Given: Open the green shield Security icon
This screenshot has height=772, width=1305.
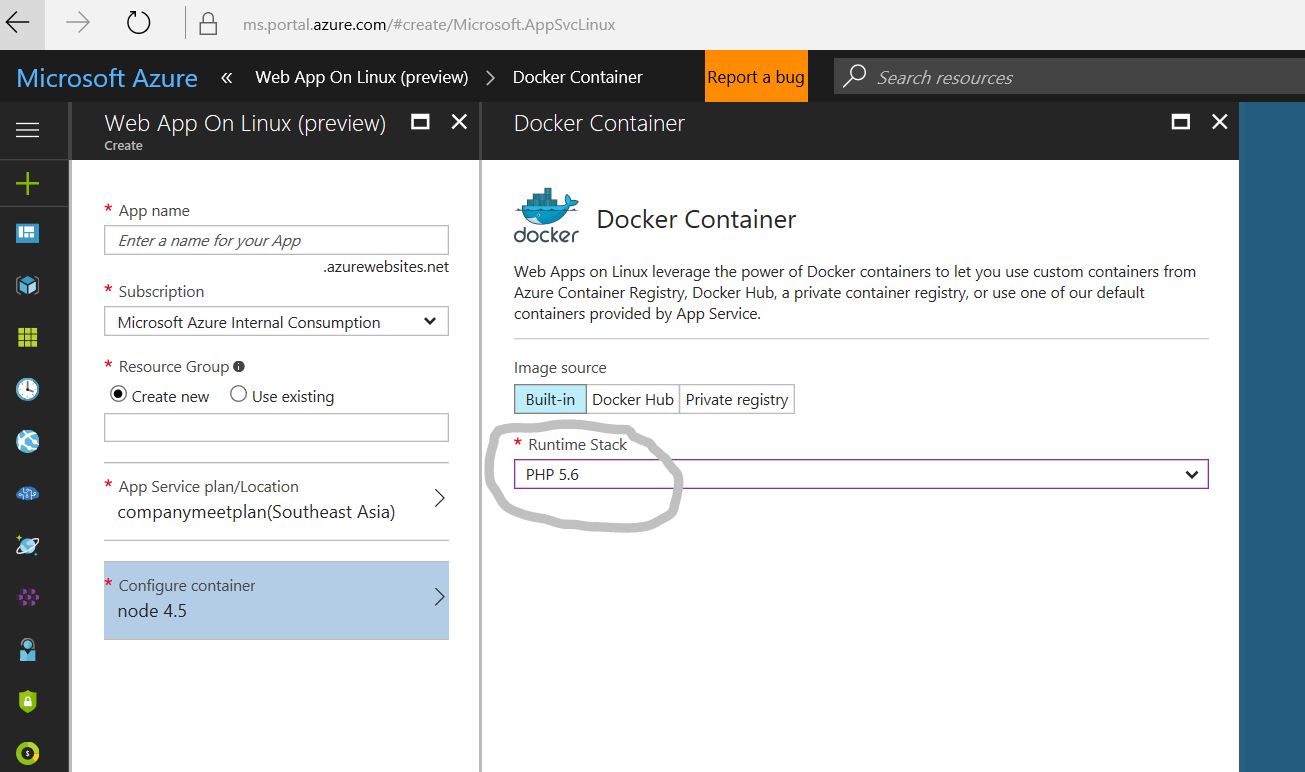Looking at the screenshot, I should [x=28, y=701].
